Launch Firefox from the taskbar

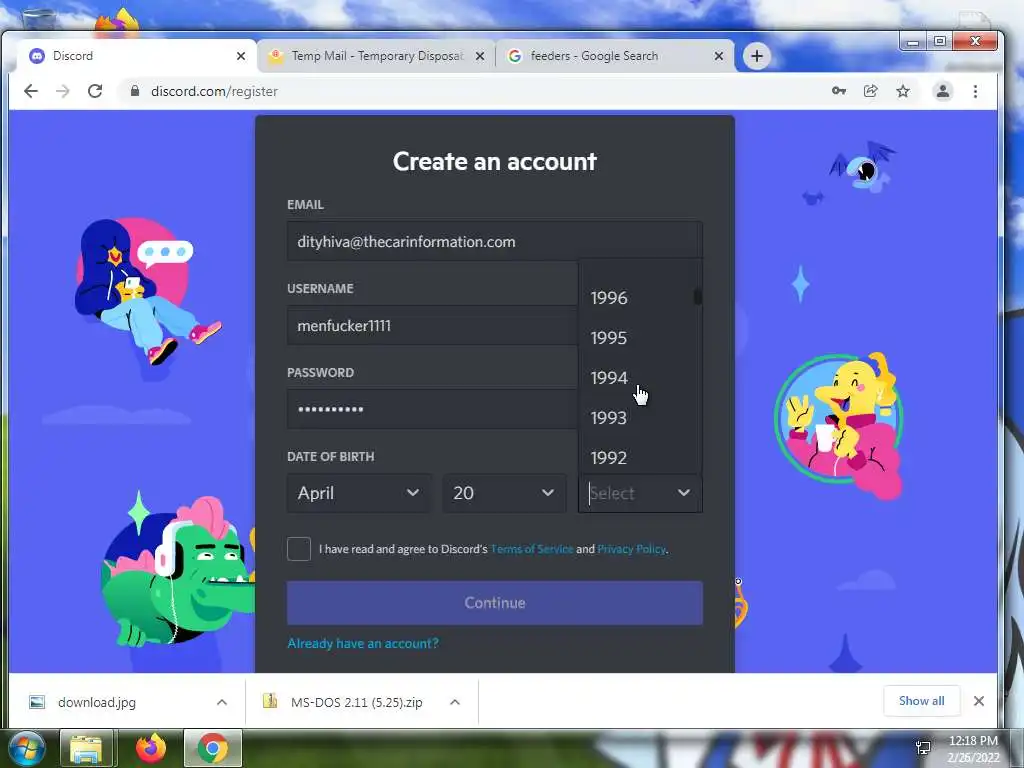(x=151, y=748)
